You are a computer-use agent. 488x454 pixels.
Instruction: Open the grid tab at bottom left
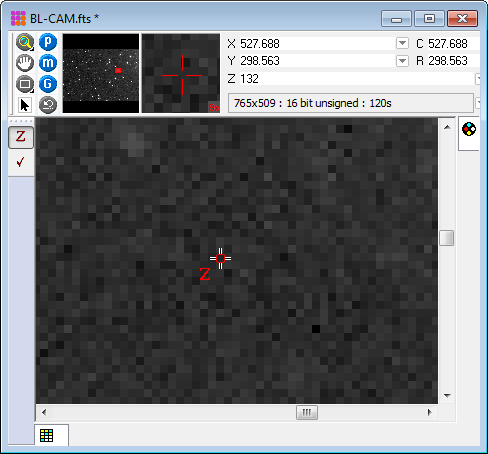pos(46,435)
